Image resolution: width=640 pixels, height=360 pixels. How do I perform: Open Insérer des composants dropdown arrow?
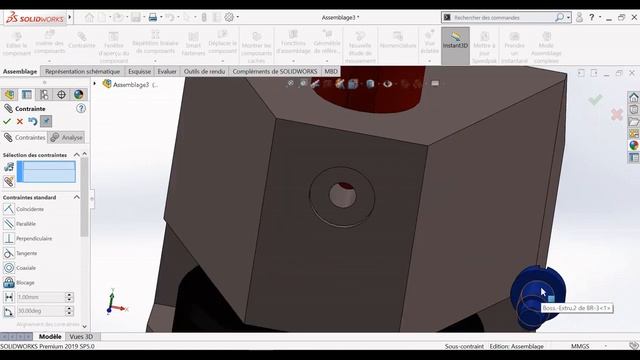(49, 61)
